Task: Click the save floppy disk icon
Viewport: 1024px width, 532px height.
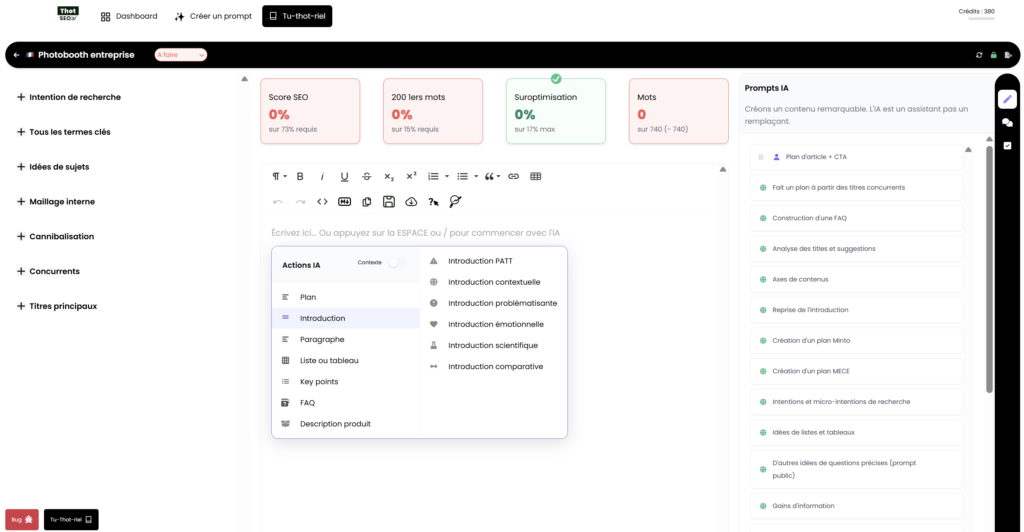Action: (x=389, y=201)
